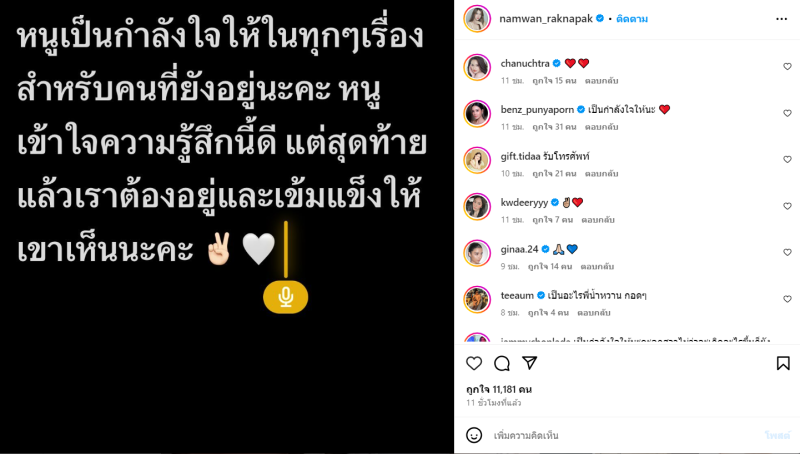Share the post via paper plane icon

click(x=530, y=363)
